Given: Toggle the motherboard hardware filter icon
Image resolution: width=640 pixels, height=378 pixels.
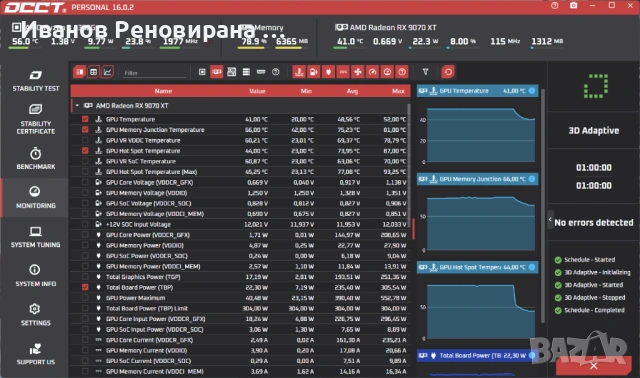Looking at the screenshot, I should click(231, 72).
